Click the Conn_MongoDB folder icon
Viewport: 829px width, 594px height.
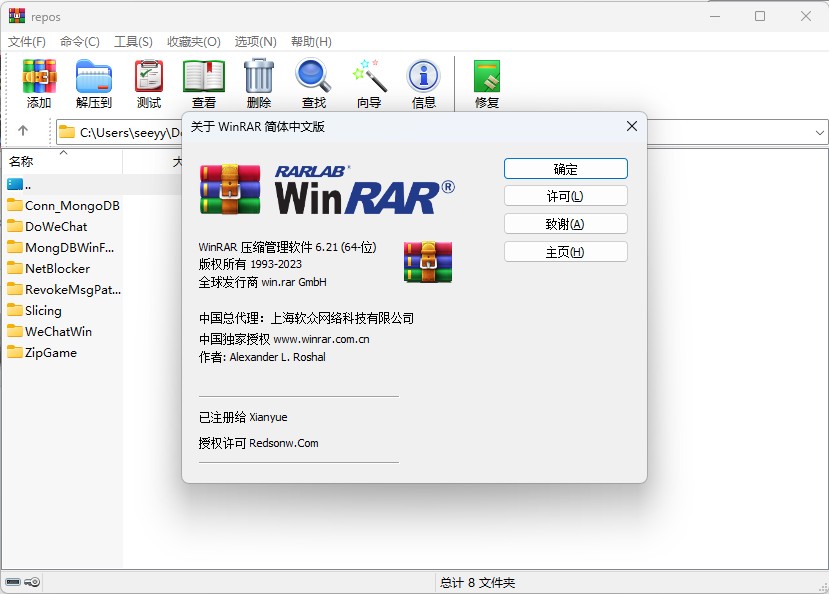click(15, 205)
